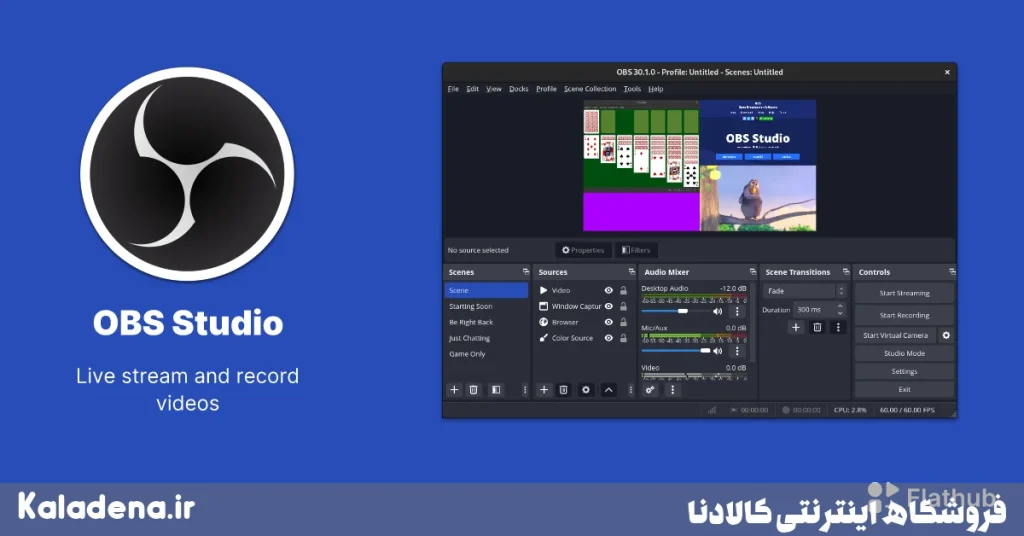Viewport: 1024px width, 536px height.
Task: Add a transition with Scene Transitions plus icon
Action: 795,327
